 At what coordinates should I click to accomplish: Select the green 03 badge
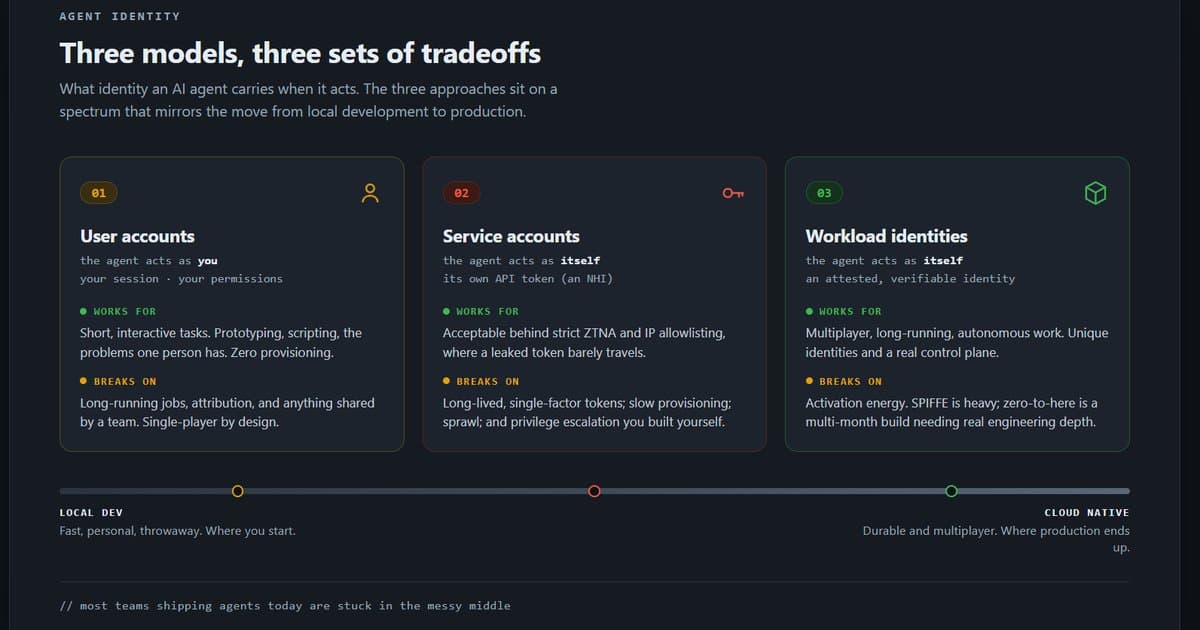[824, 193]
